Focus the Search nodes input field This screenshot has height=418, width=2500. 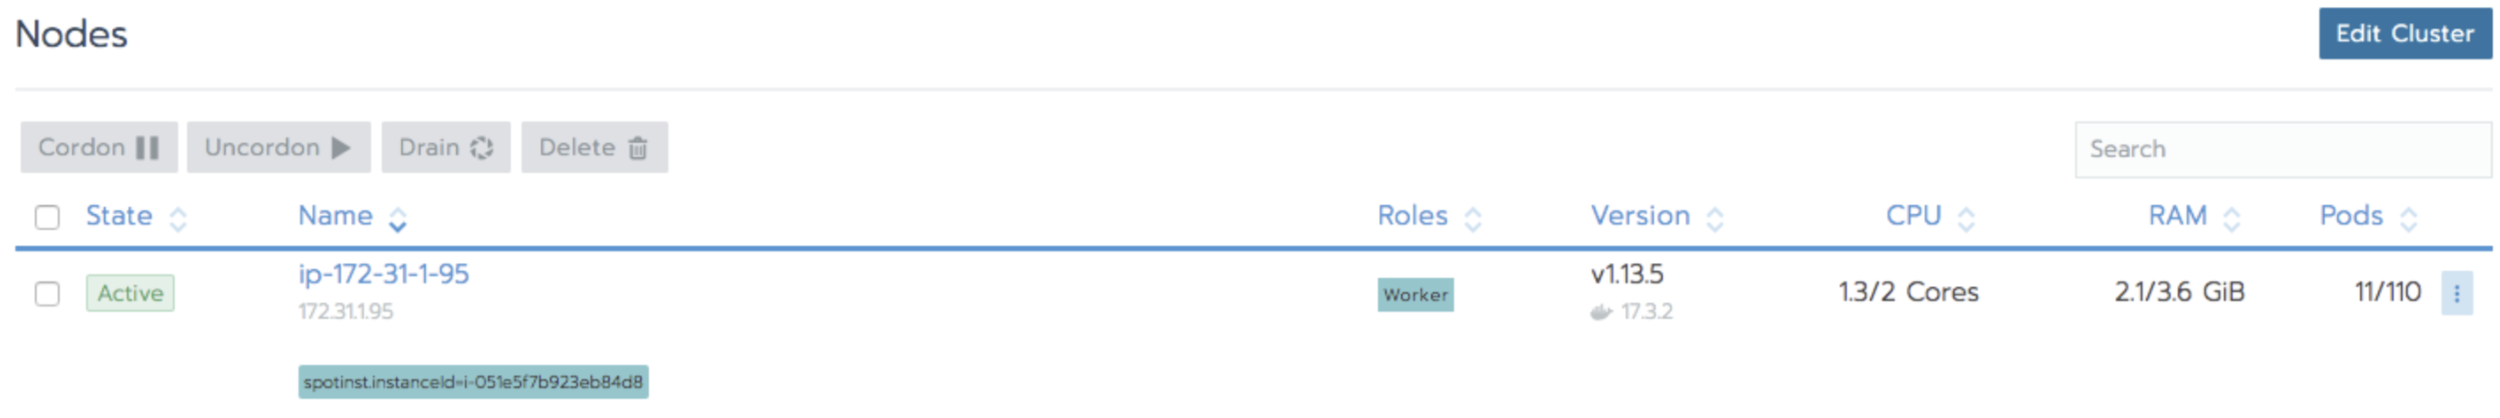point(2282,150)
